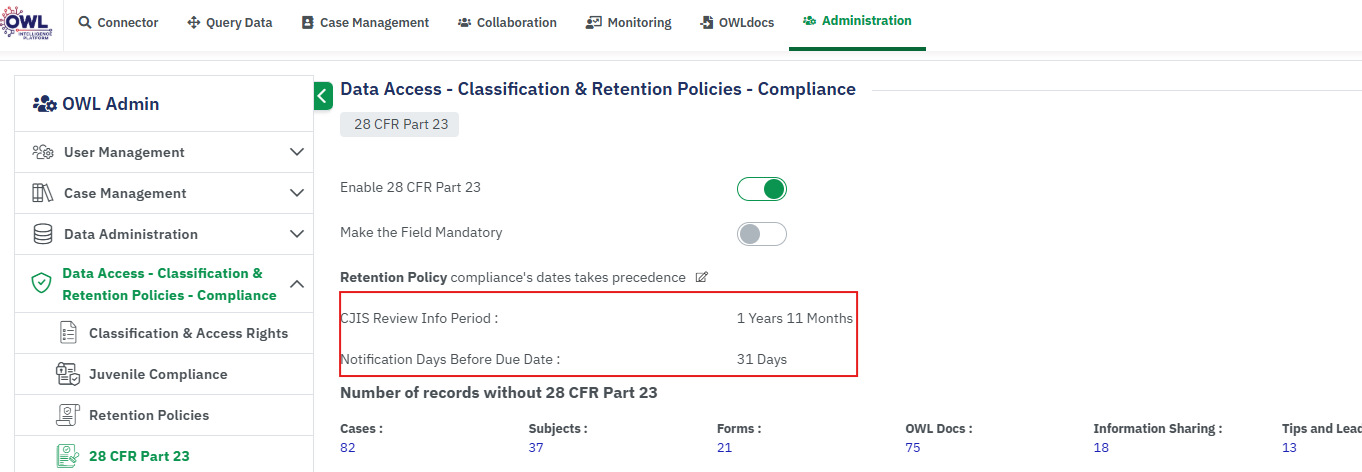Image resolution: width=1362 pixels, height=472 pixels.
Task: Disable the Enable 28 CFR Part 23 toggle
Action: [x=762, y=189]
